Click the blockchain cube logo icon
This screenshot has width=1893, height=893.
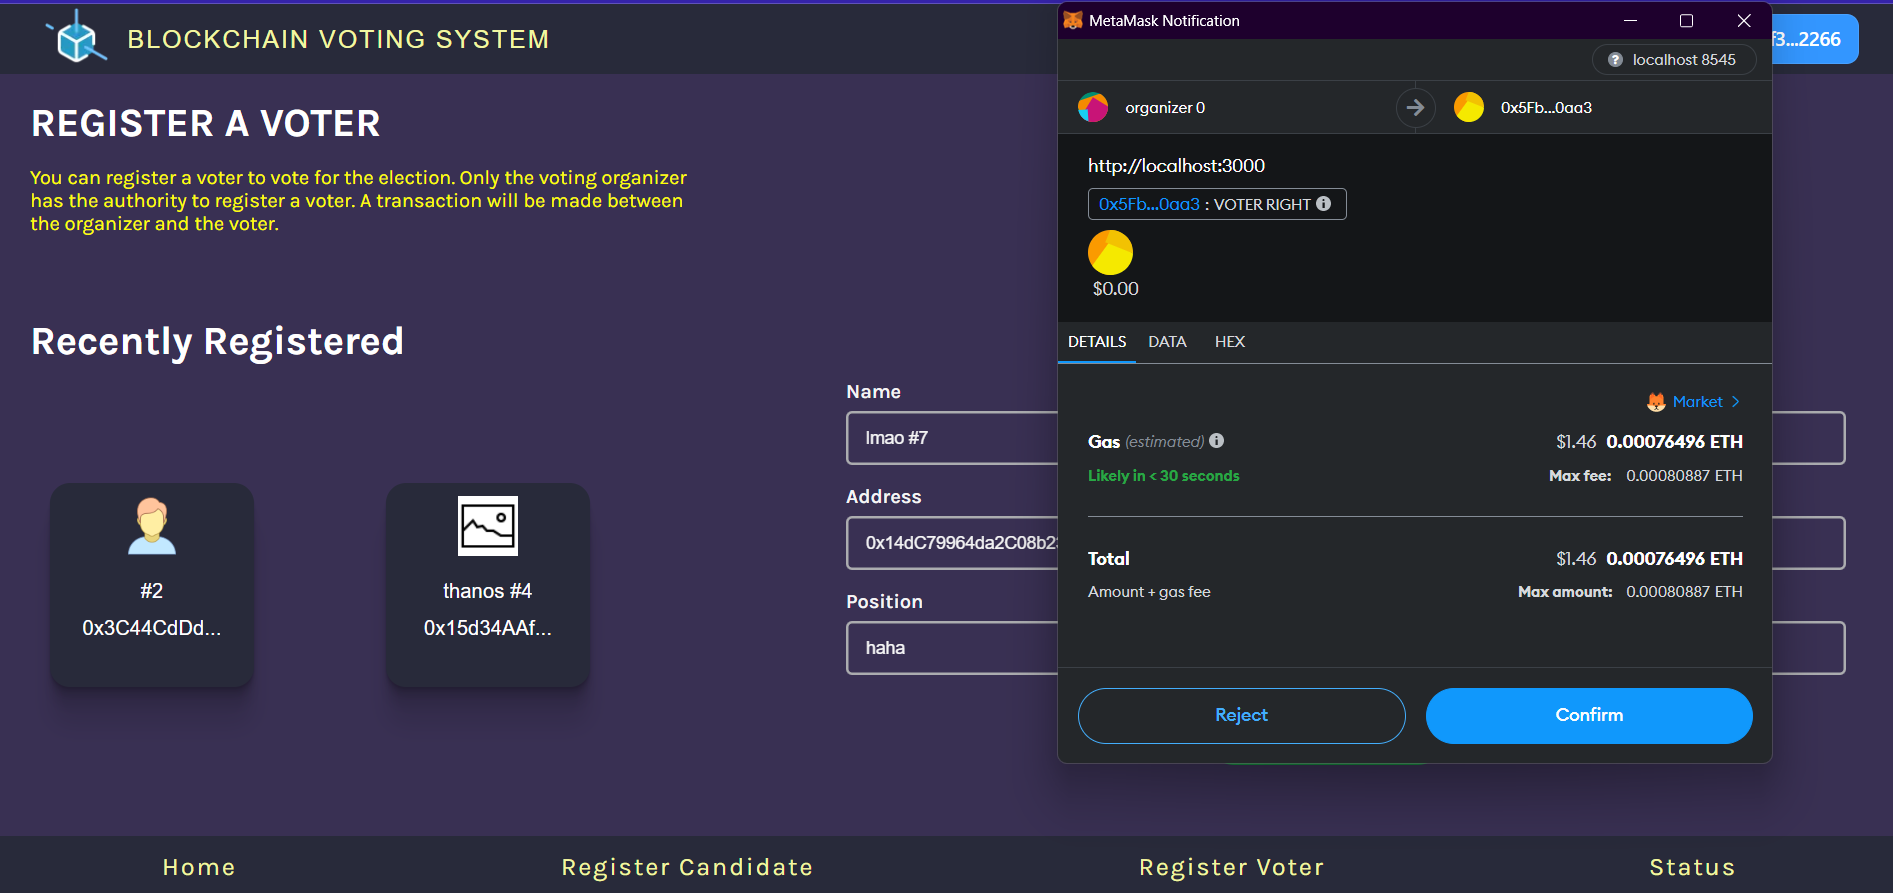click(x=77, y=38)
